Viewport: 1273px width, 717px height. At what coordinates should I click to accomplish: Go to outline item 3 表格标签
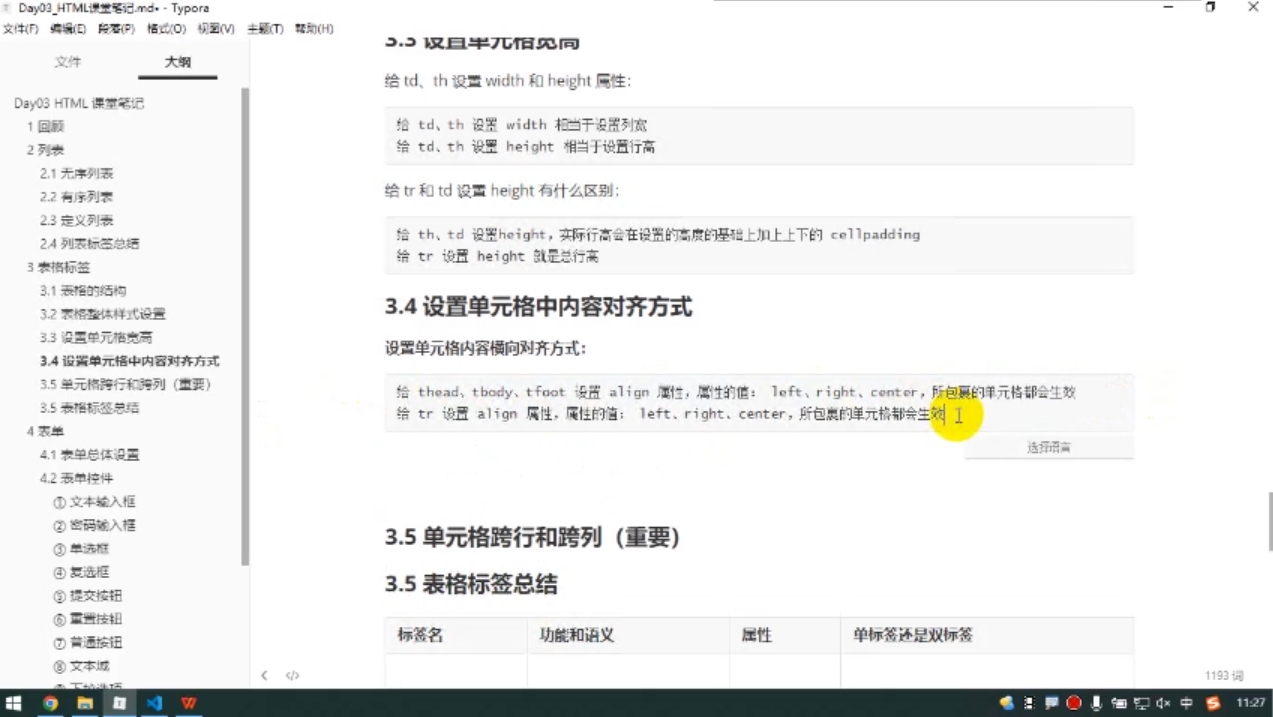click(x=58, y=267)
